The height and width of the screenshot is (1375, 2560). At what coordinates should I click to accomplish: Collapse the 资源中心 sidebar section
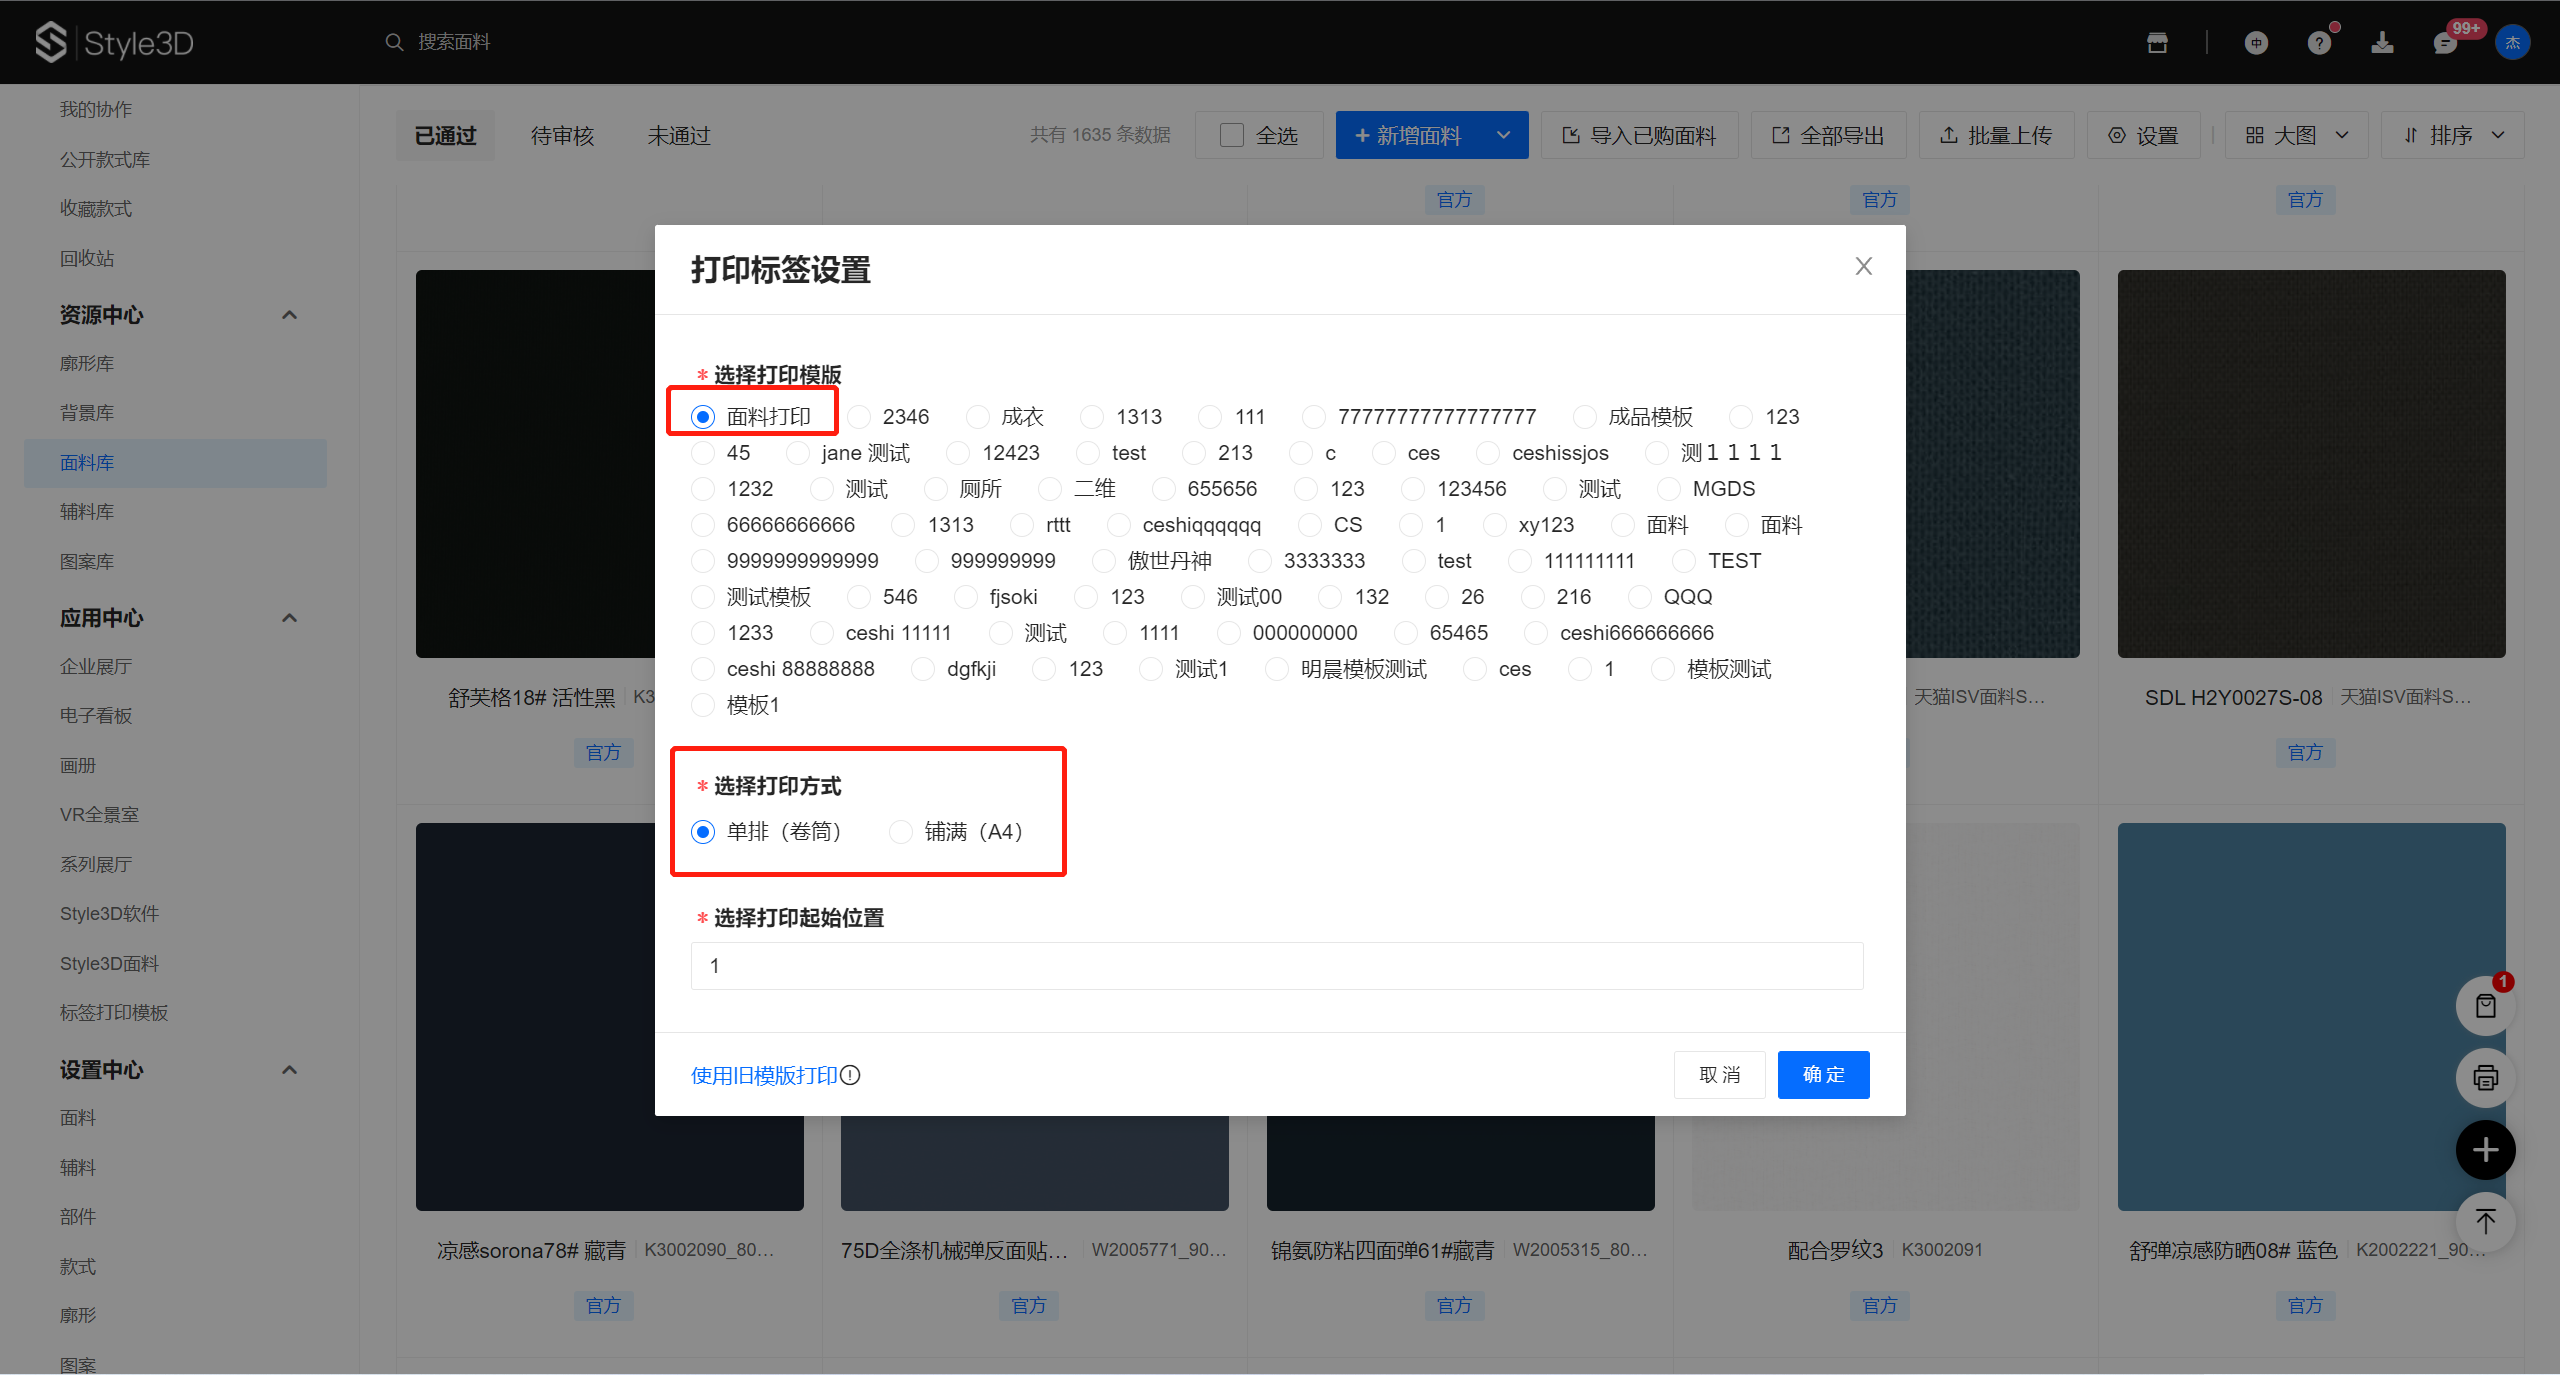coord(289,315)
